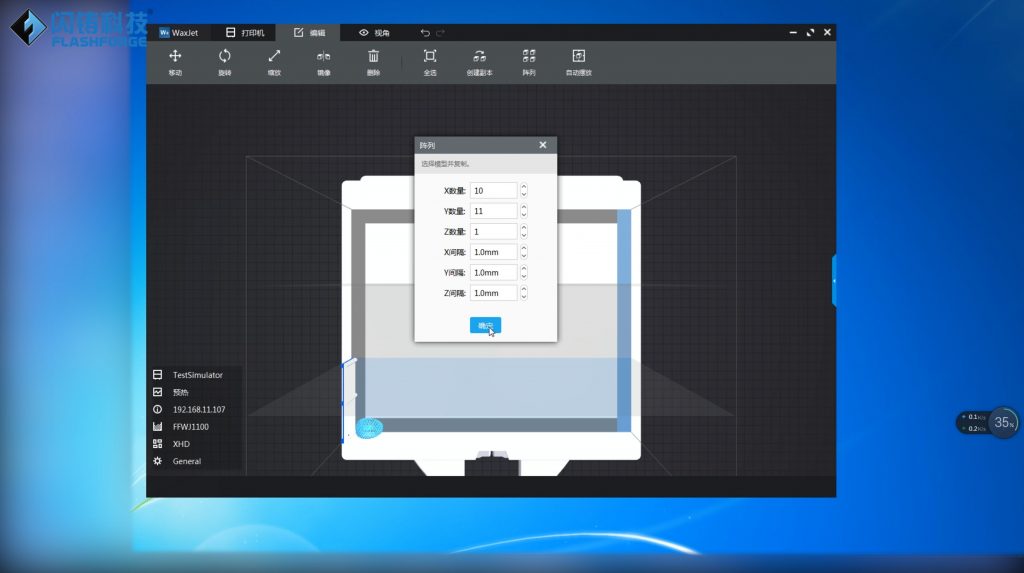
Task: Decrease Y间隔 with the down arrow
Action: click(x=524, y=276)
